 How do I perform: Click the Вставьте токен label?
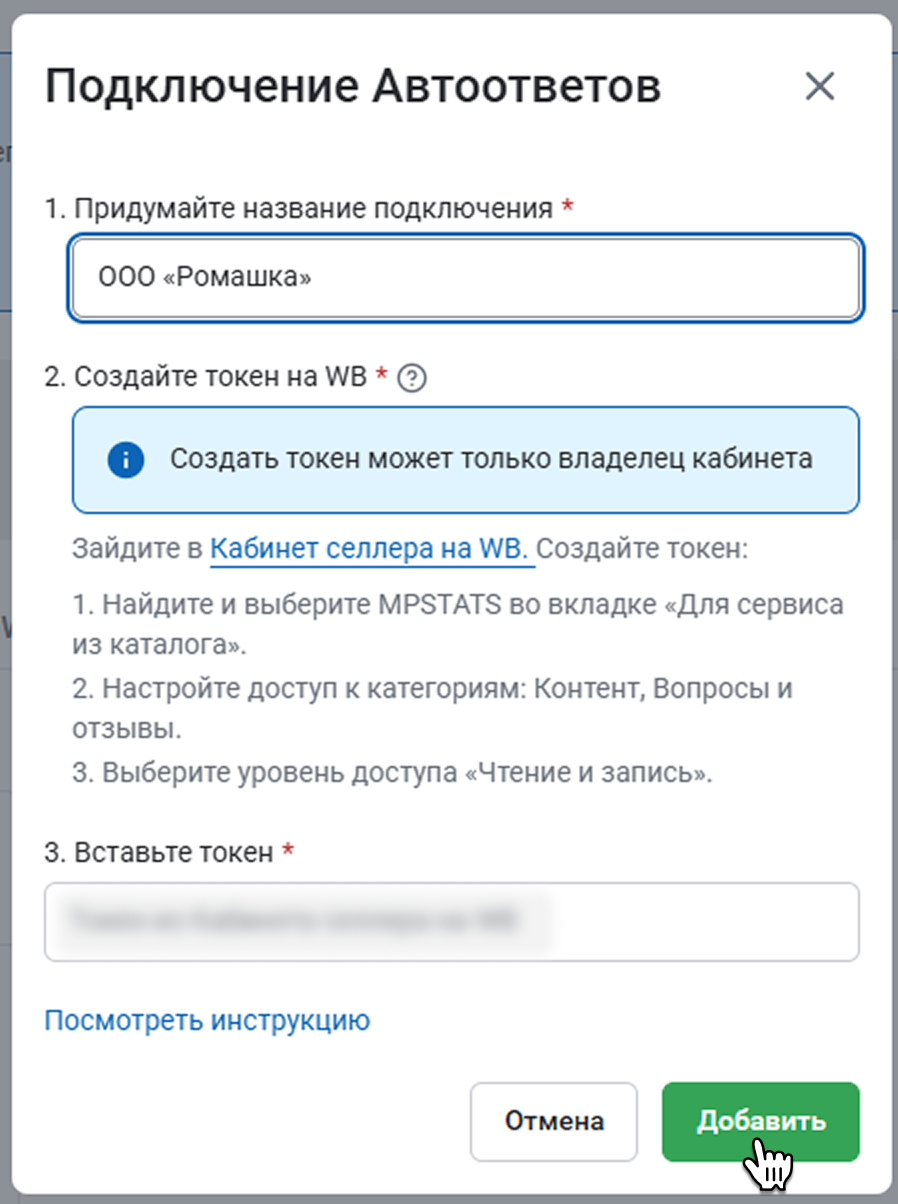pyautogui.click(x=158, y=852)
